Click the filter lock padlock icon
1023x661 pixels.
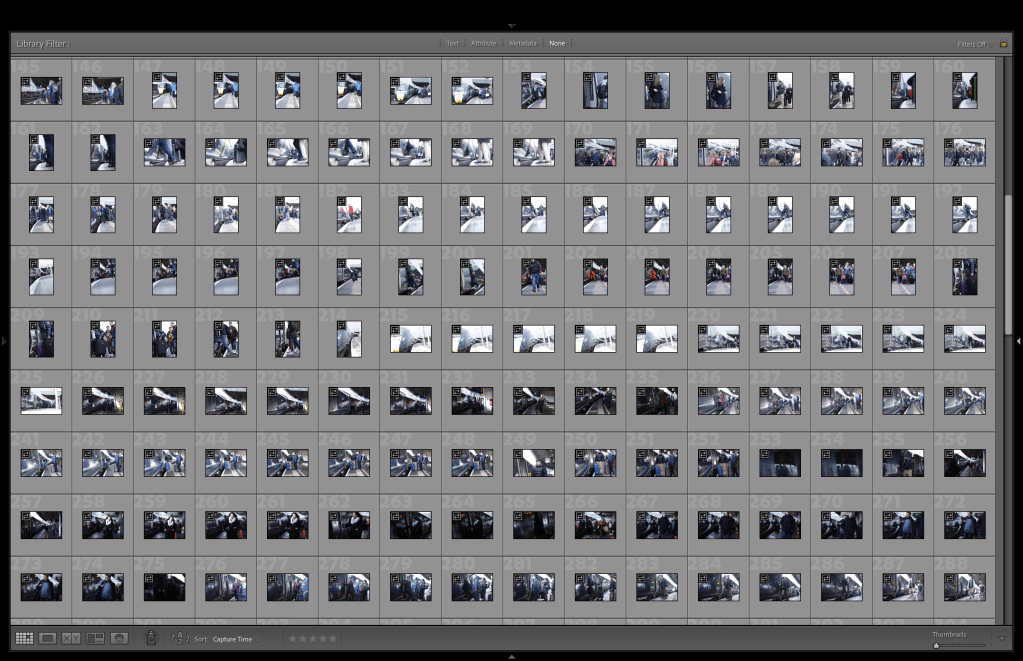(x=1003, y=43)
